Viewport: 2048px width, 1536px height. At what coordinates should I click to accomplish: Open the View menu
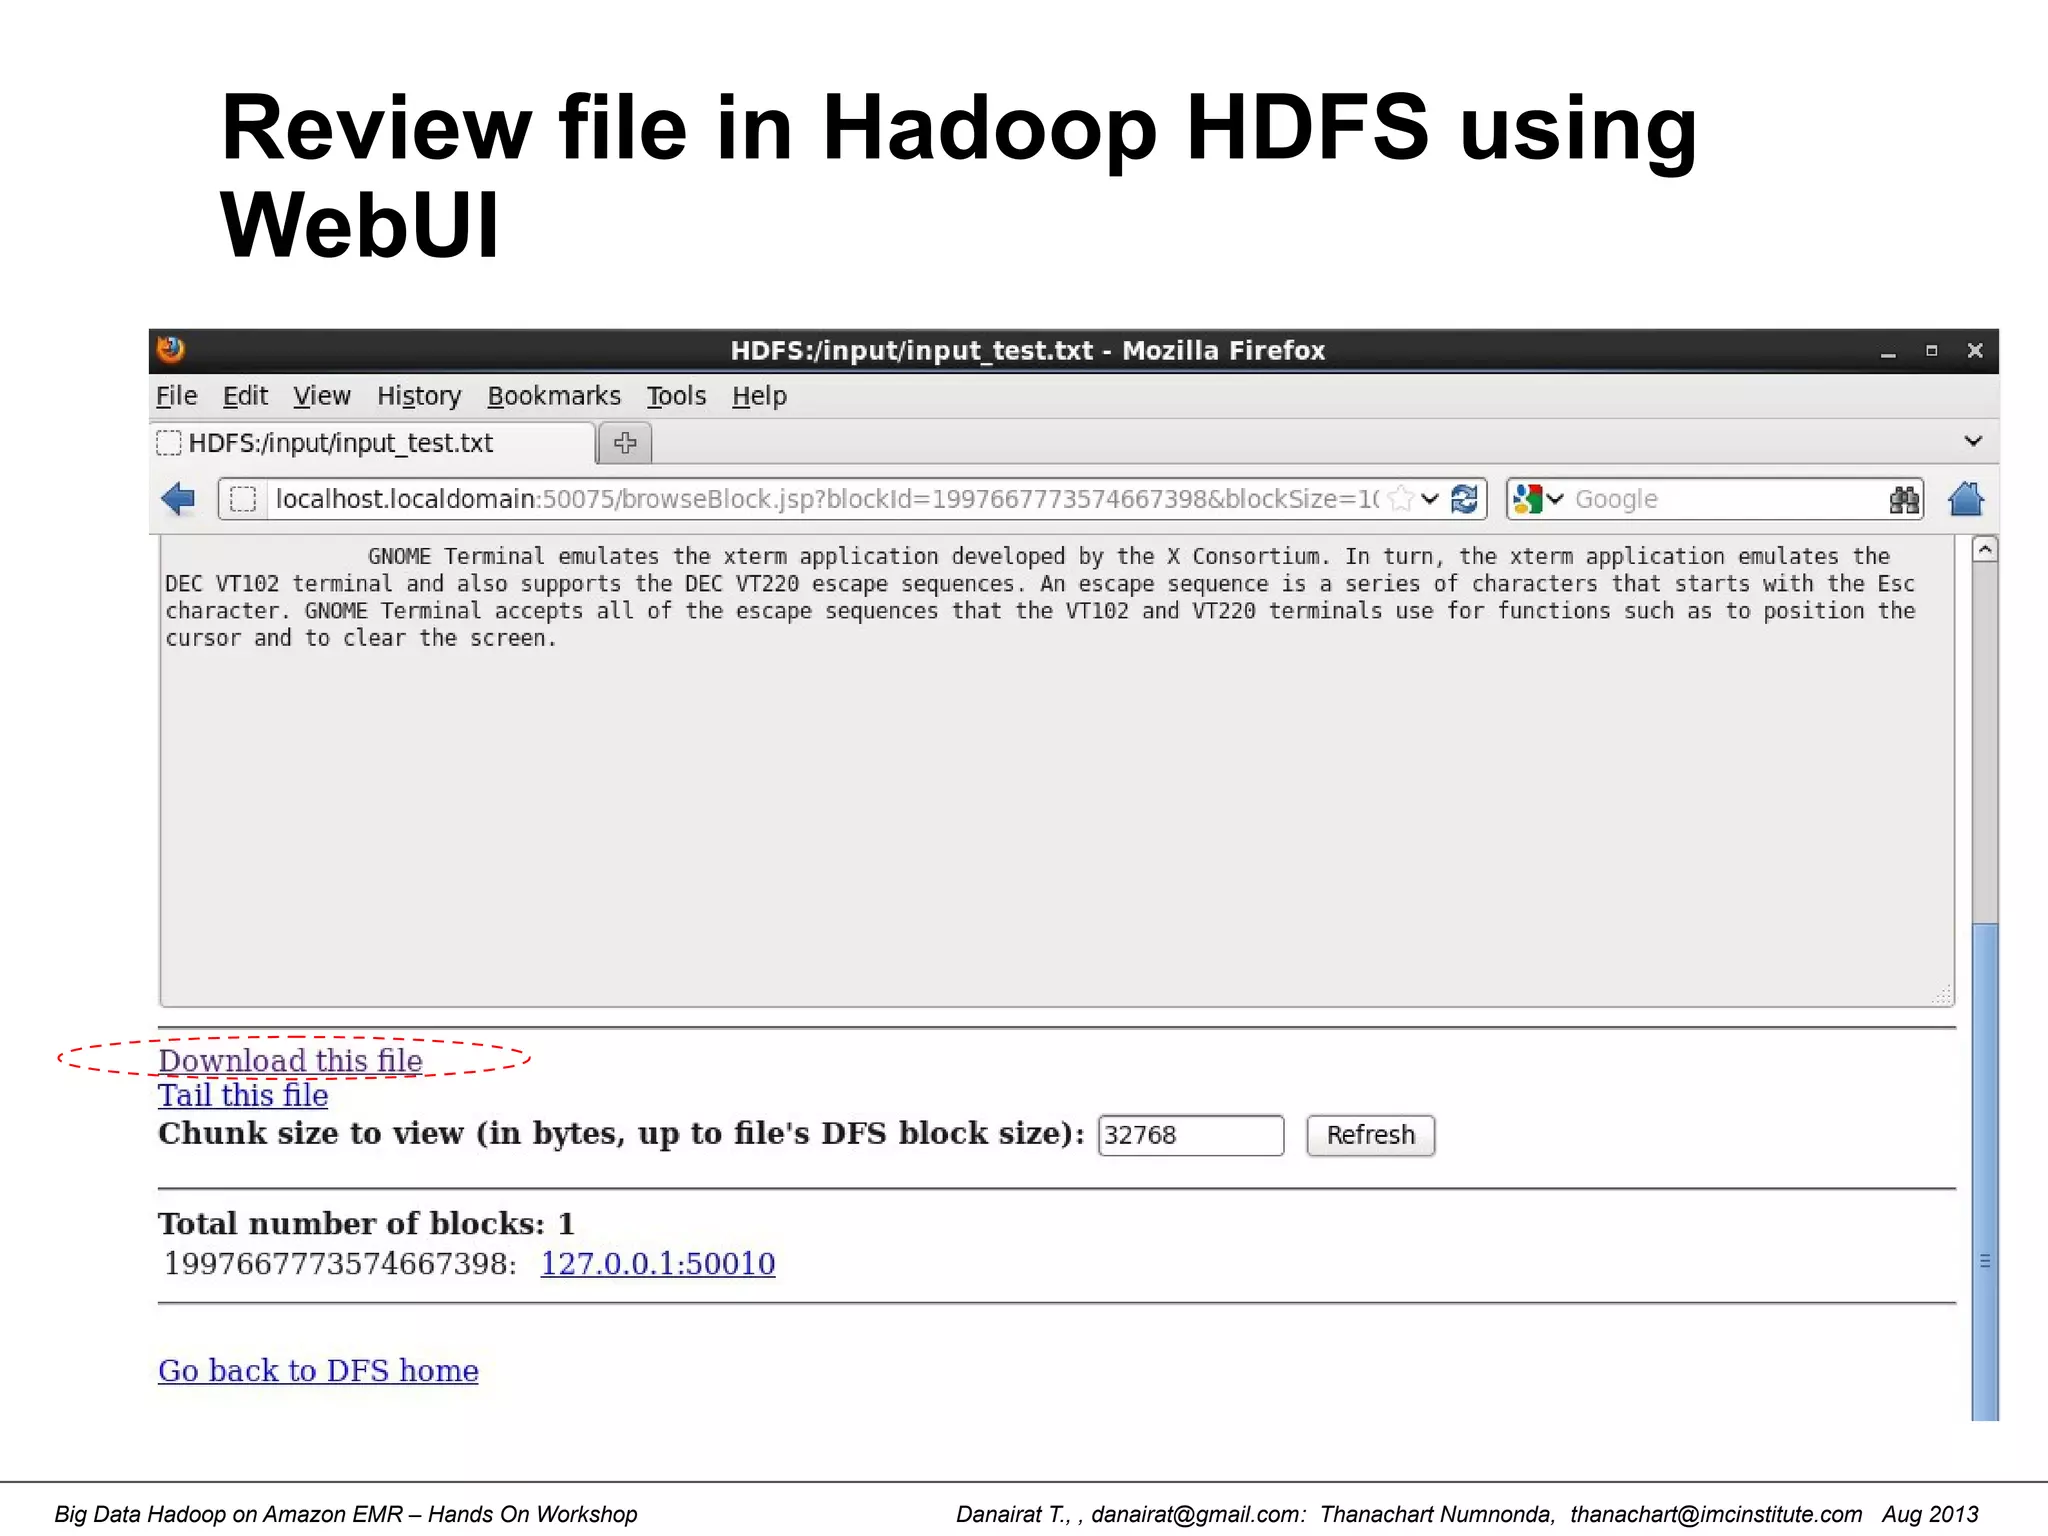322,396
